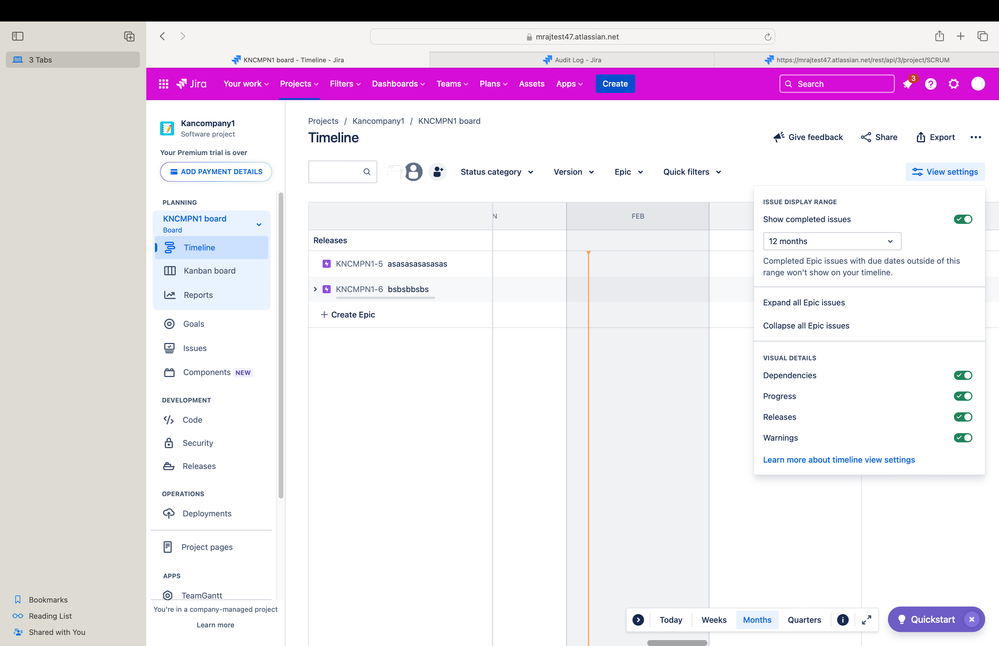Click the Jira logo

point(192,83)
